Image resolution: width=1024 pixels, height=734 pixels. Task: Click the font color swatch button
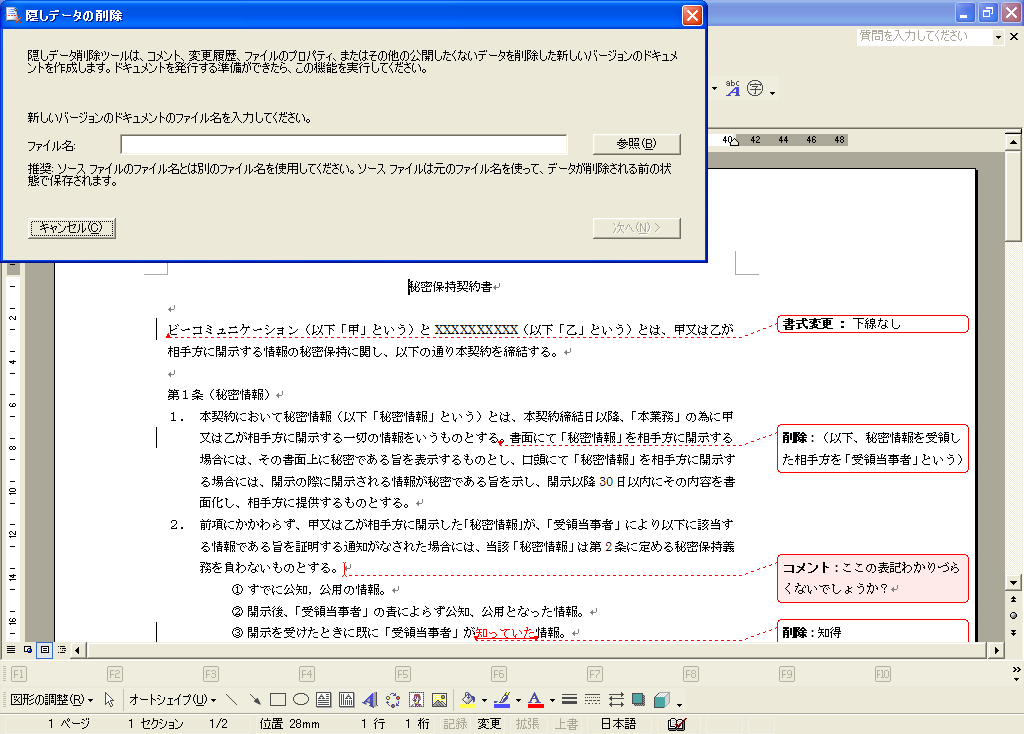tap(535, 700)
